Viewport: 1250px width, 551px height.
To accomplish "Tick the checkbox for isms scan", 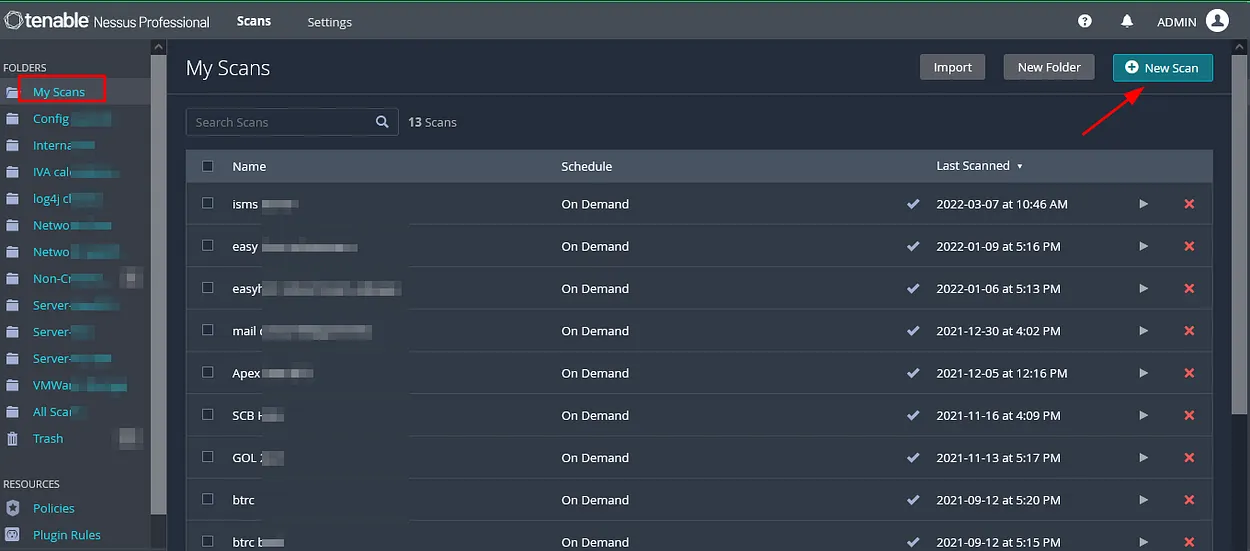I will [x=208, y=203].
